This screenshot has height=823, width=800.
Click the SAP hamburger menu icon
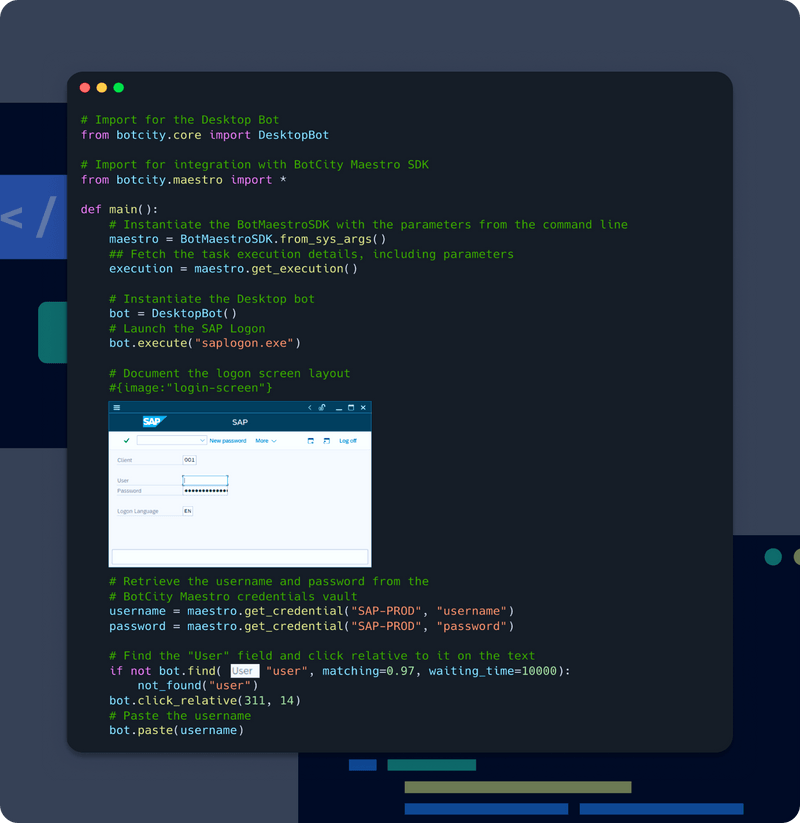pos(117,408)
